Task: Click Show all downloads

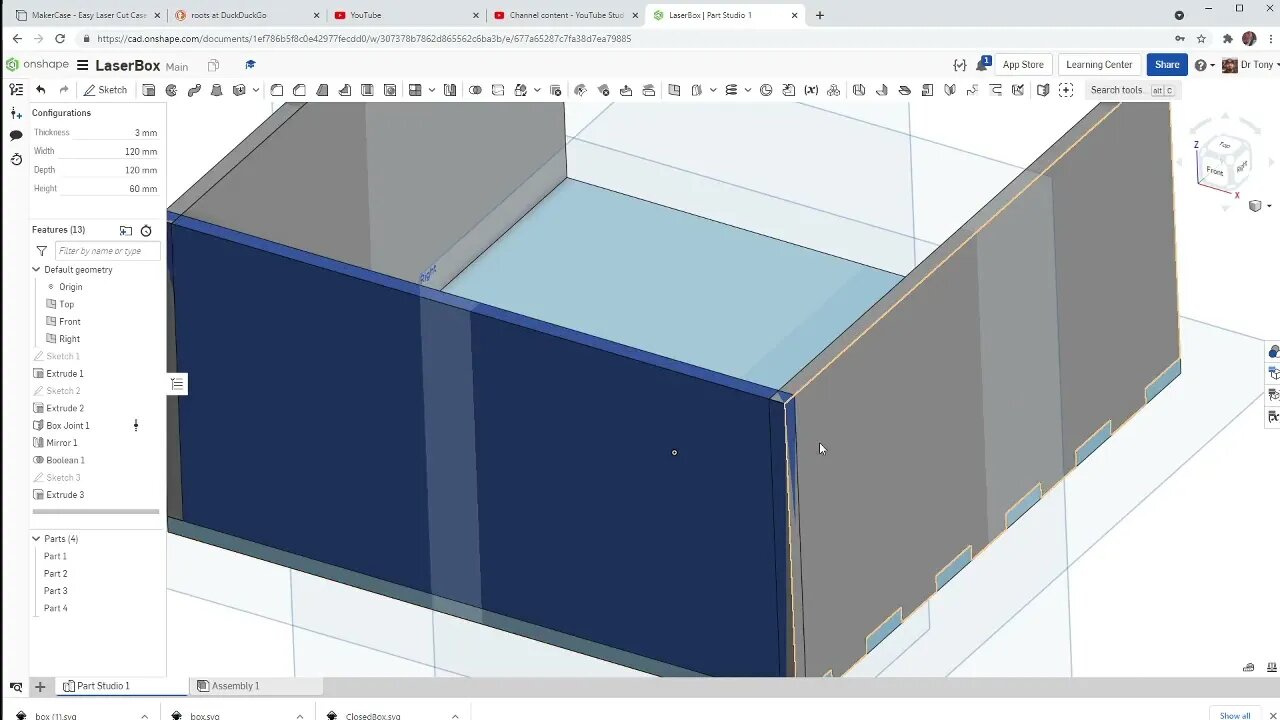Action: point(1234,715)
